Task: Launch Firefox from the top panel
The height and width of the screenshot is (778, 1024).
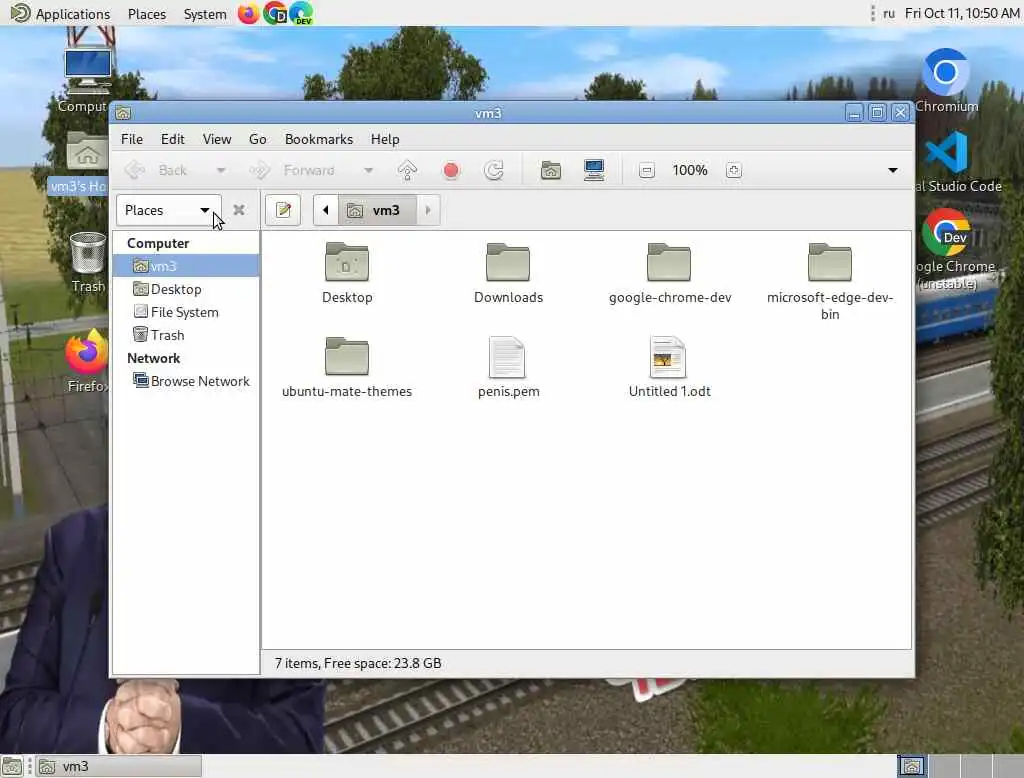Action: click(x=248, y=13)
